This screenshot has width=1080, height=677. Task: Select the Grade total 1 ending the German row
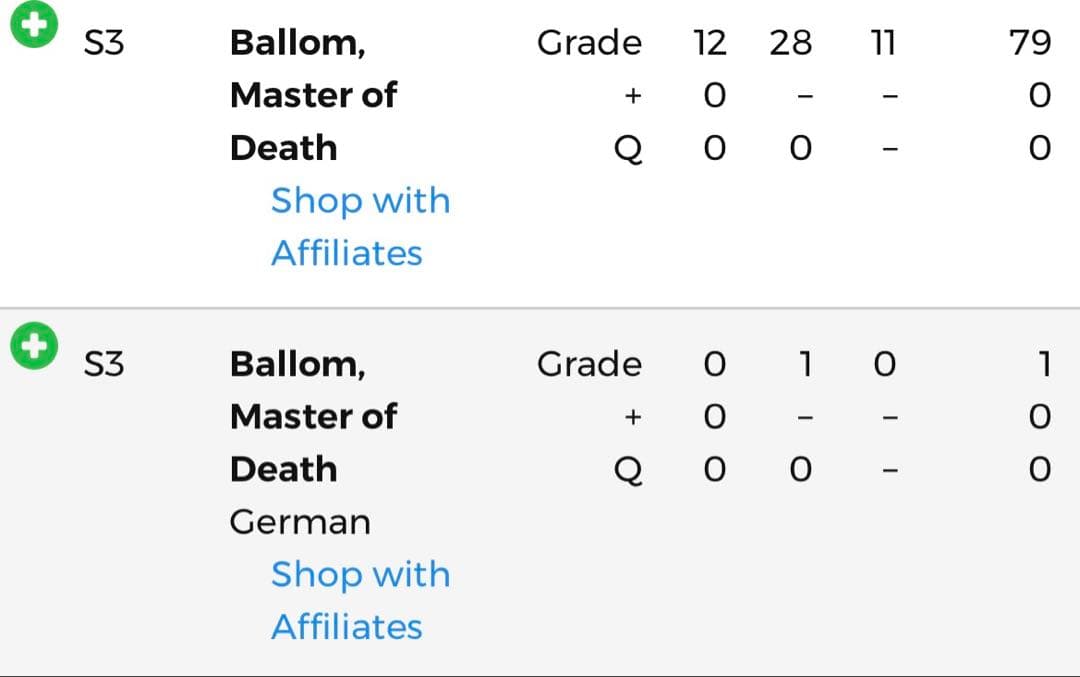(1044, 364)
